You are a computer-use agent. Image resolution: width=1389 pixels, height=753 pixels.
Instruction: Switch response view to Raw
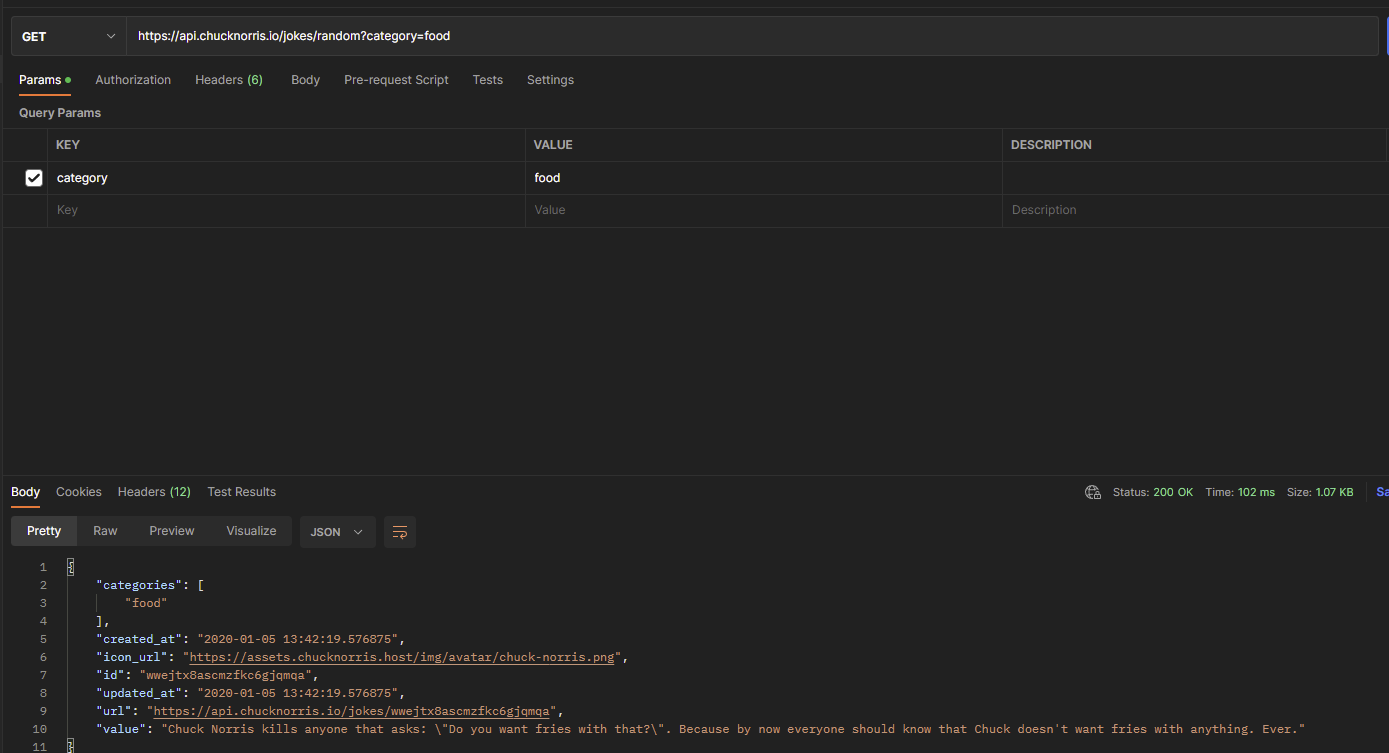pos(104,531)
